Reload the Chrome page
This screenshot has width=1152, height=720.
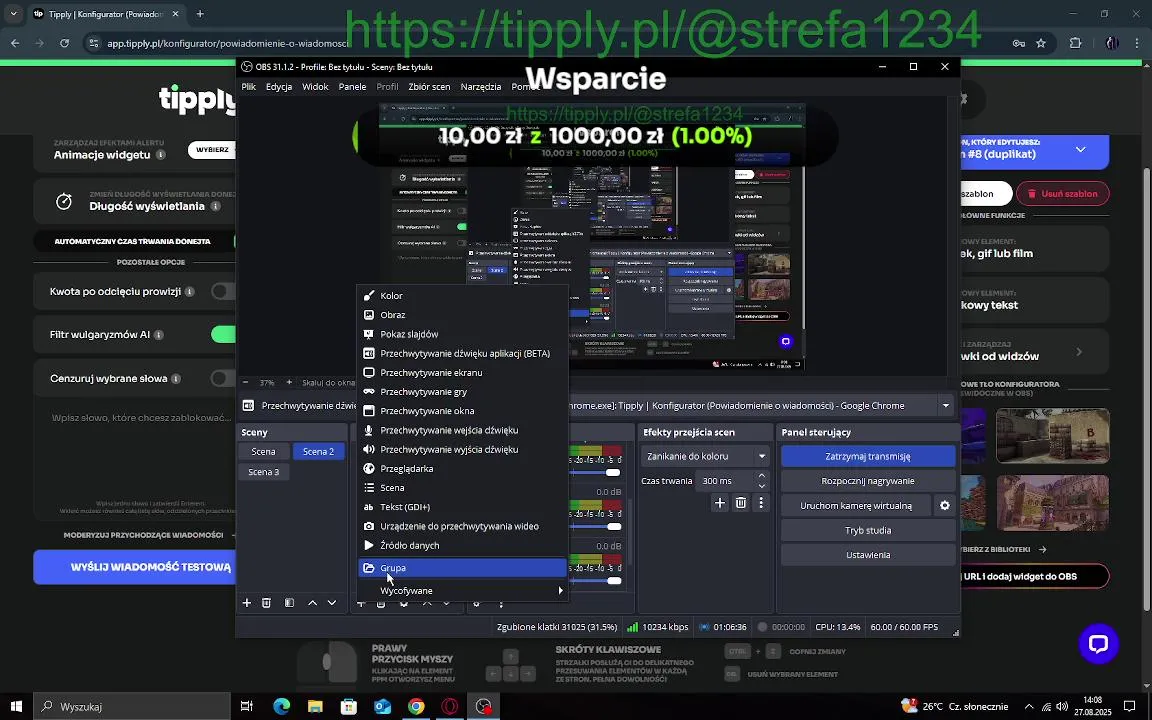(65, 43)
